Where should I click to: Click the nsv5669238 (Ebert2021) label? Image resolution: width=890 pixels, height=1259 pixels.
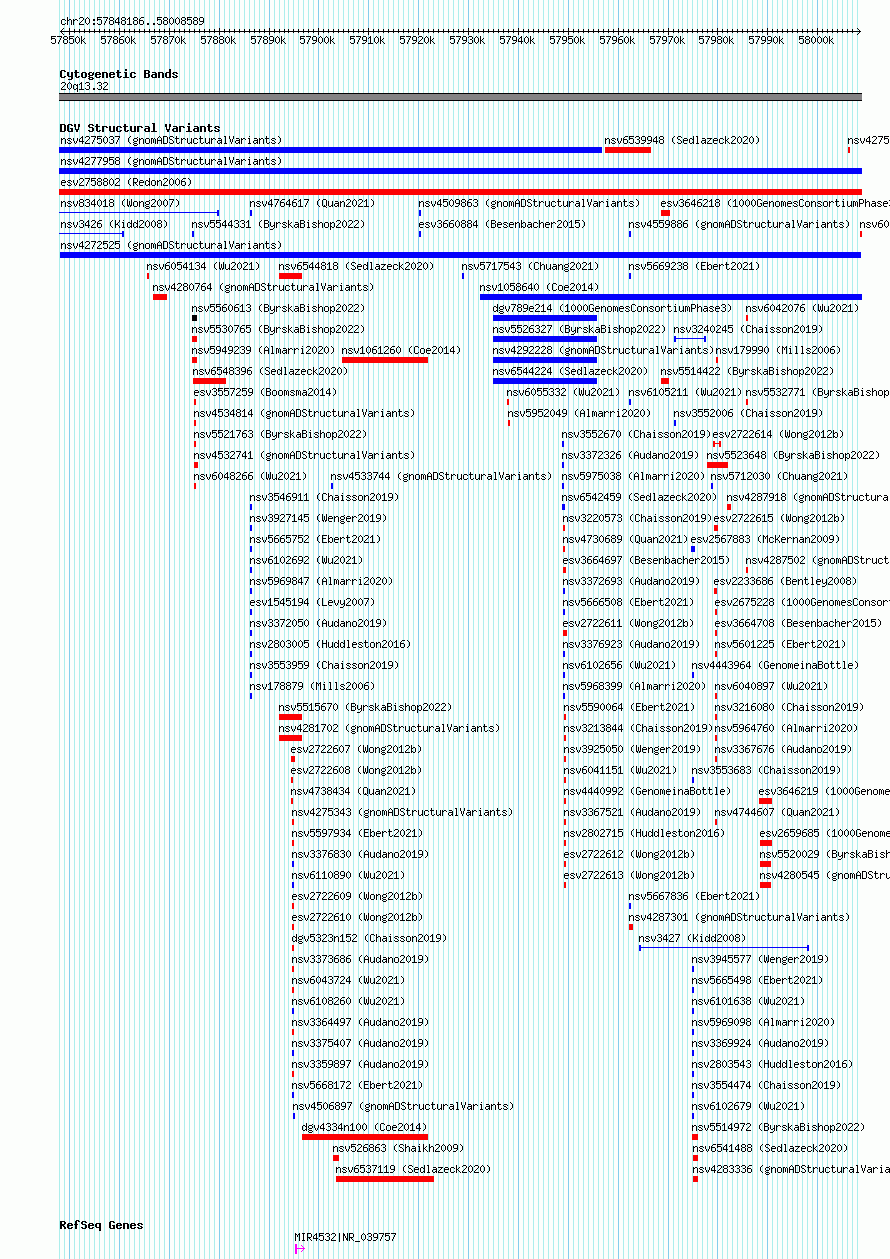(692, 266)
